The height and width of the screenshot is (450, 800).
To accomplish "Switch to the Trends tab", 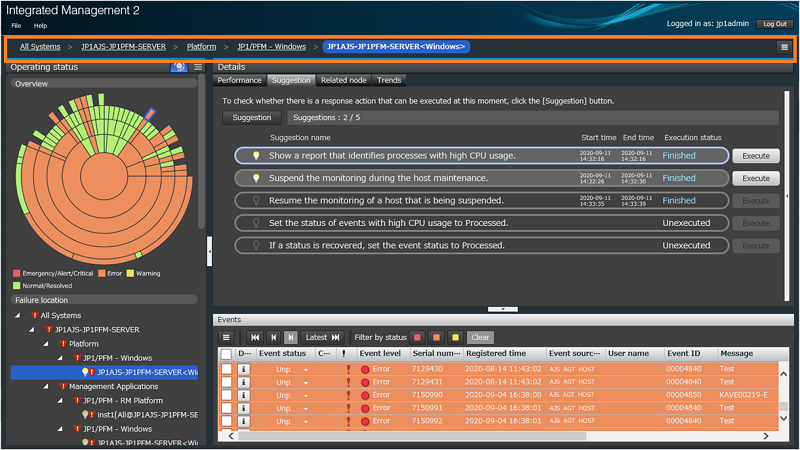I will pyautogui.click(x=389, y=80).
